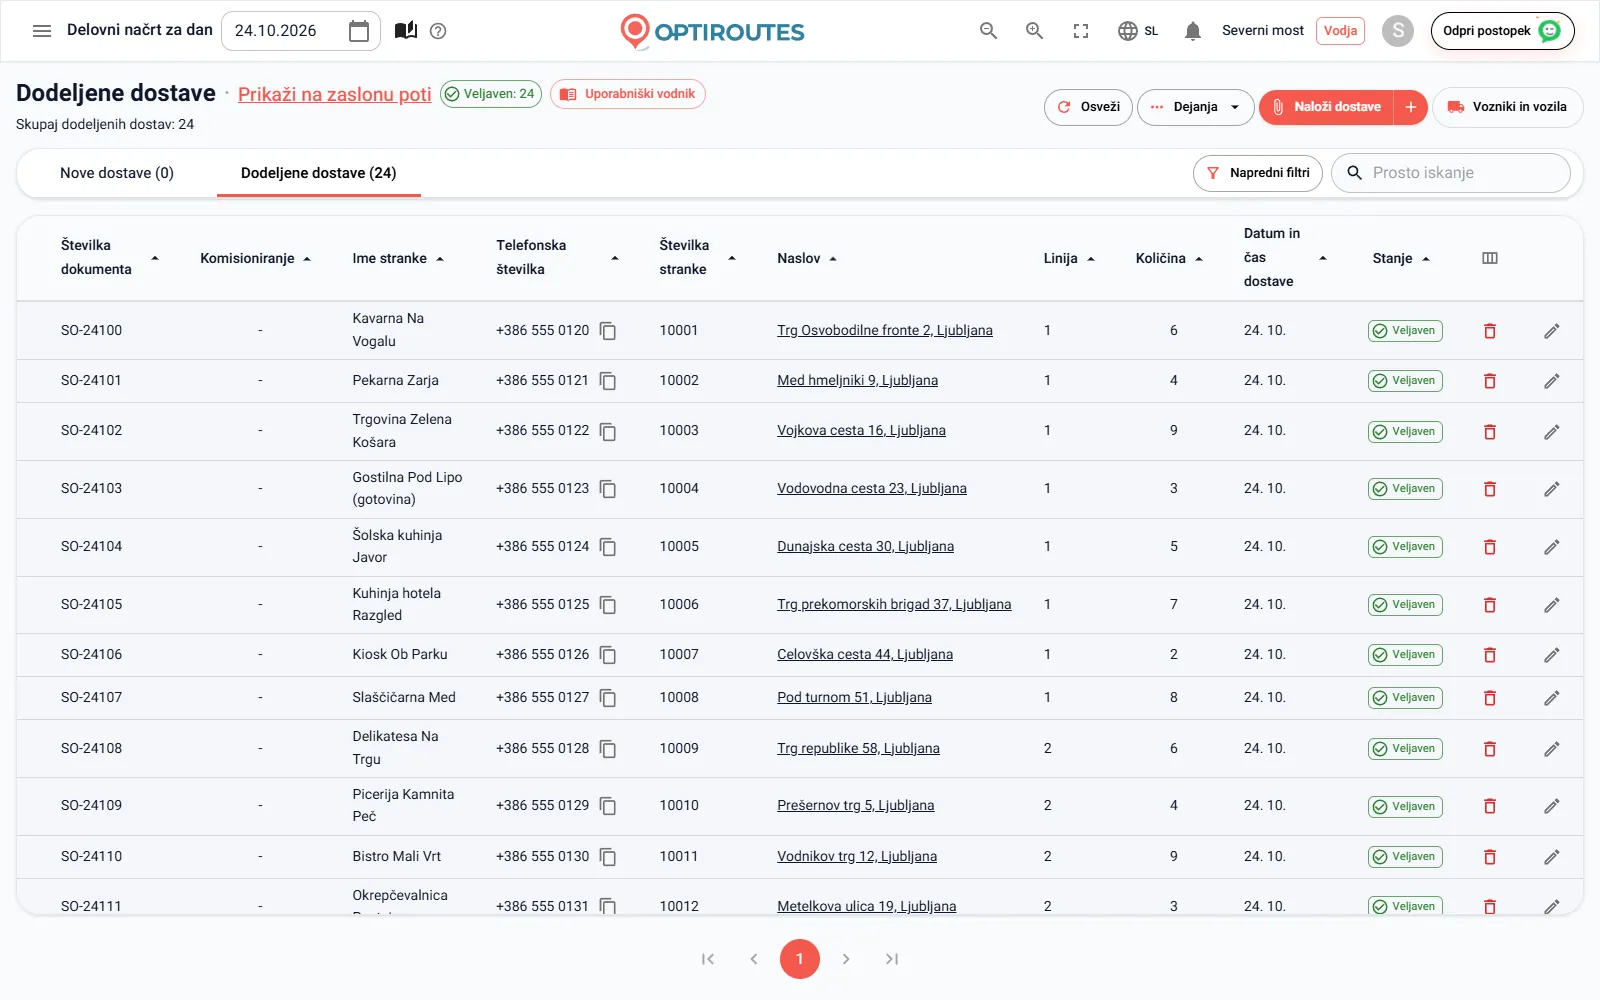Edit delivery SO-24105
The height and width of the screenshot is (1000, 1600).
point(1552,605)
